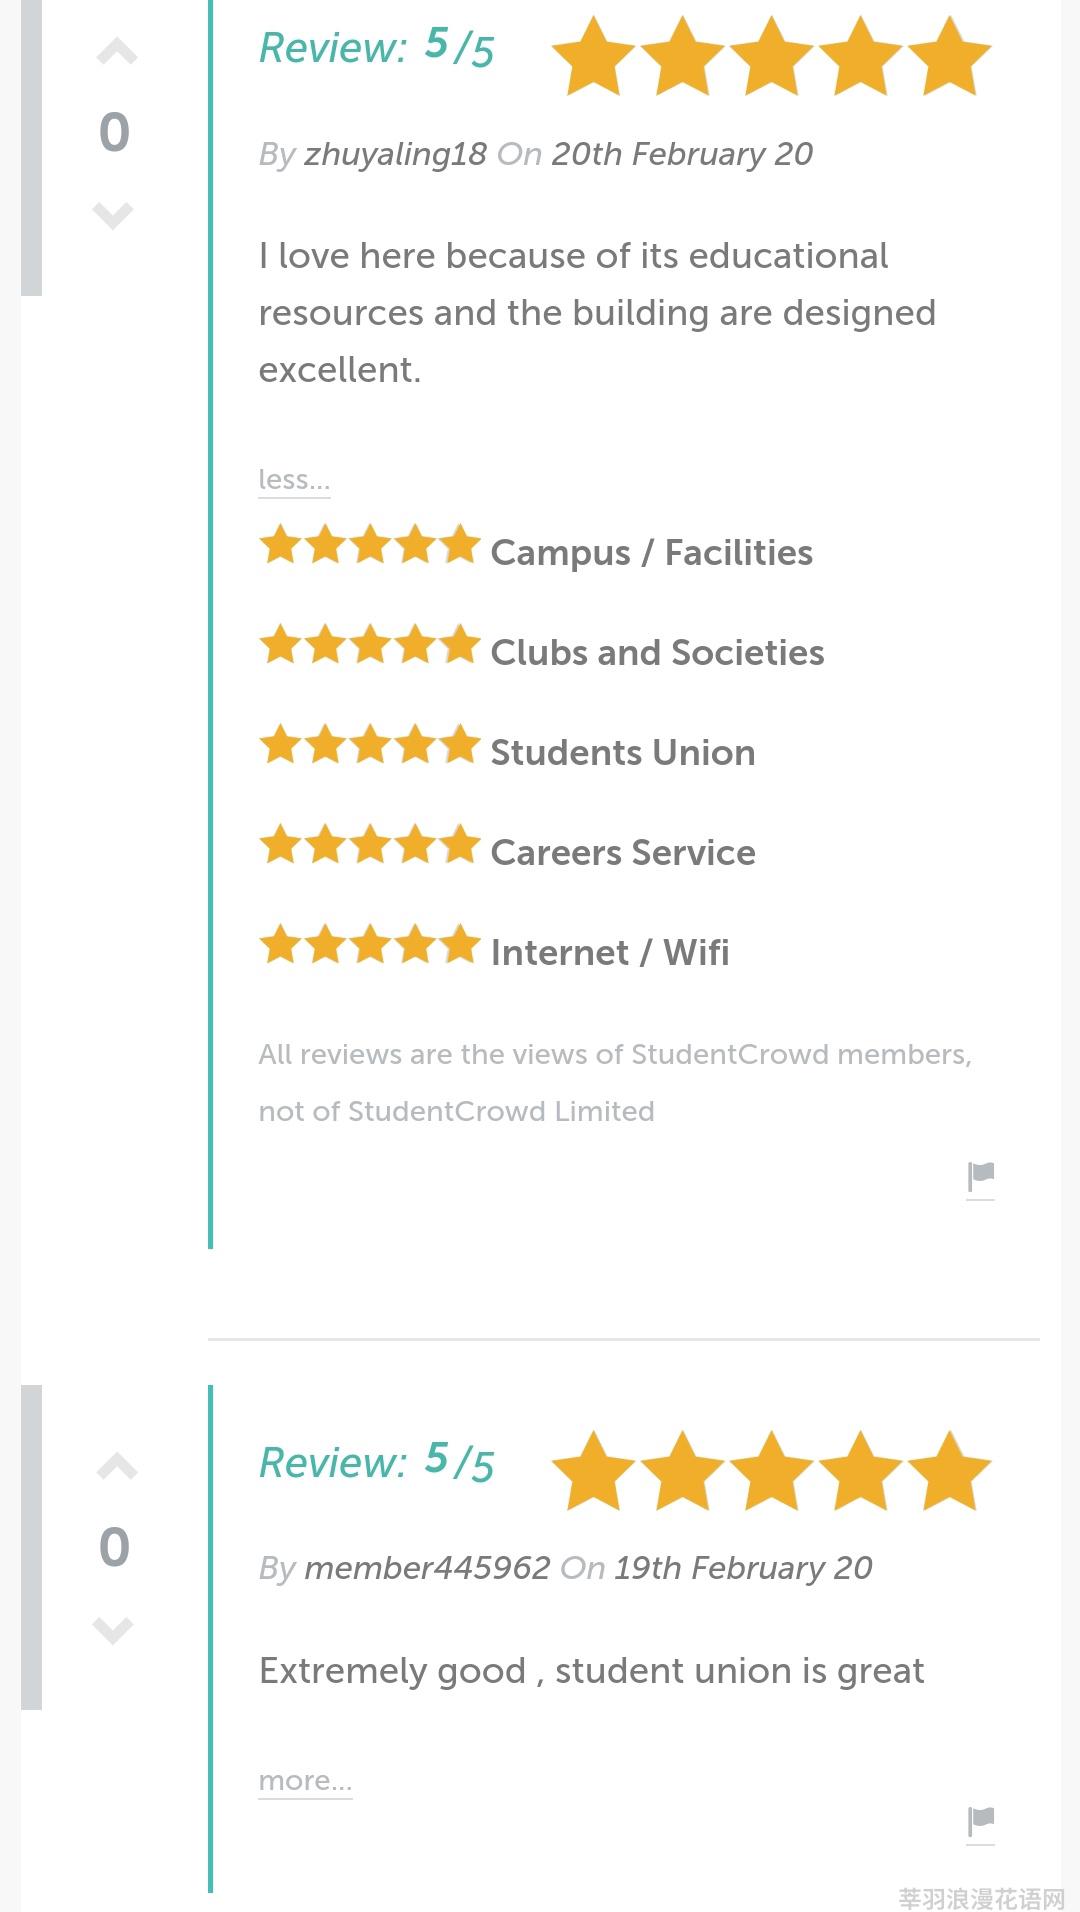The image size is (1080, 1912).
Task: Select the 19th February 20 date text
Action: pos(743,1568)
